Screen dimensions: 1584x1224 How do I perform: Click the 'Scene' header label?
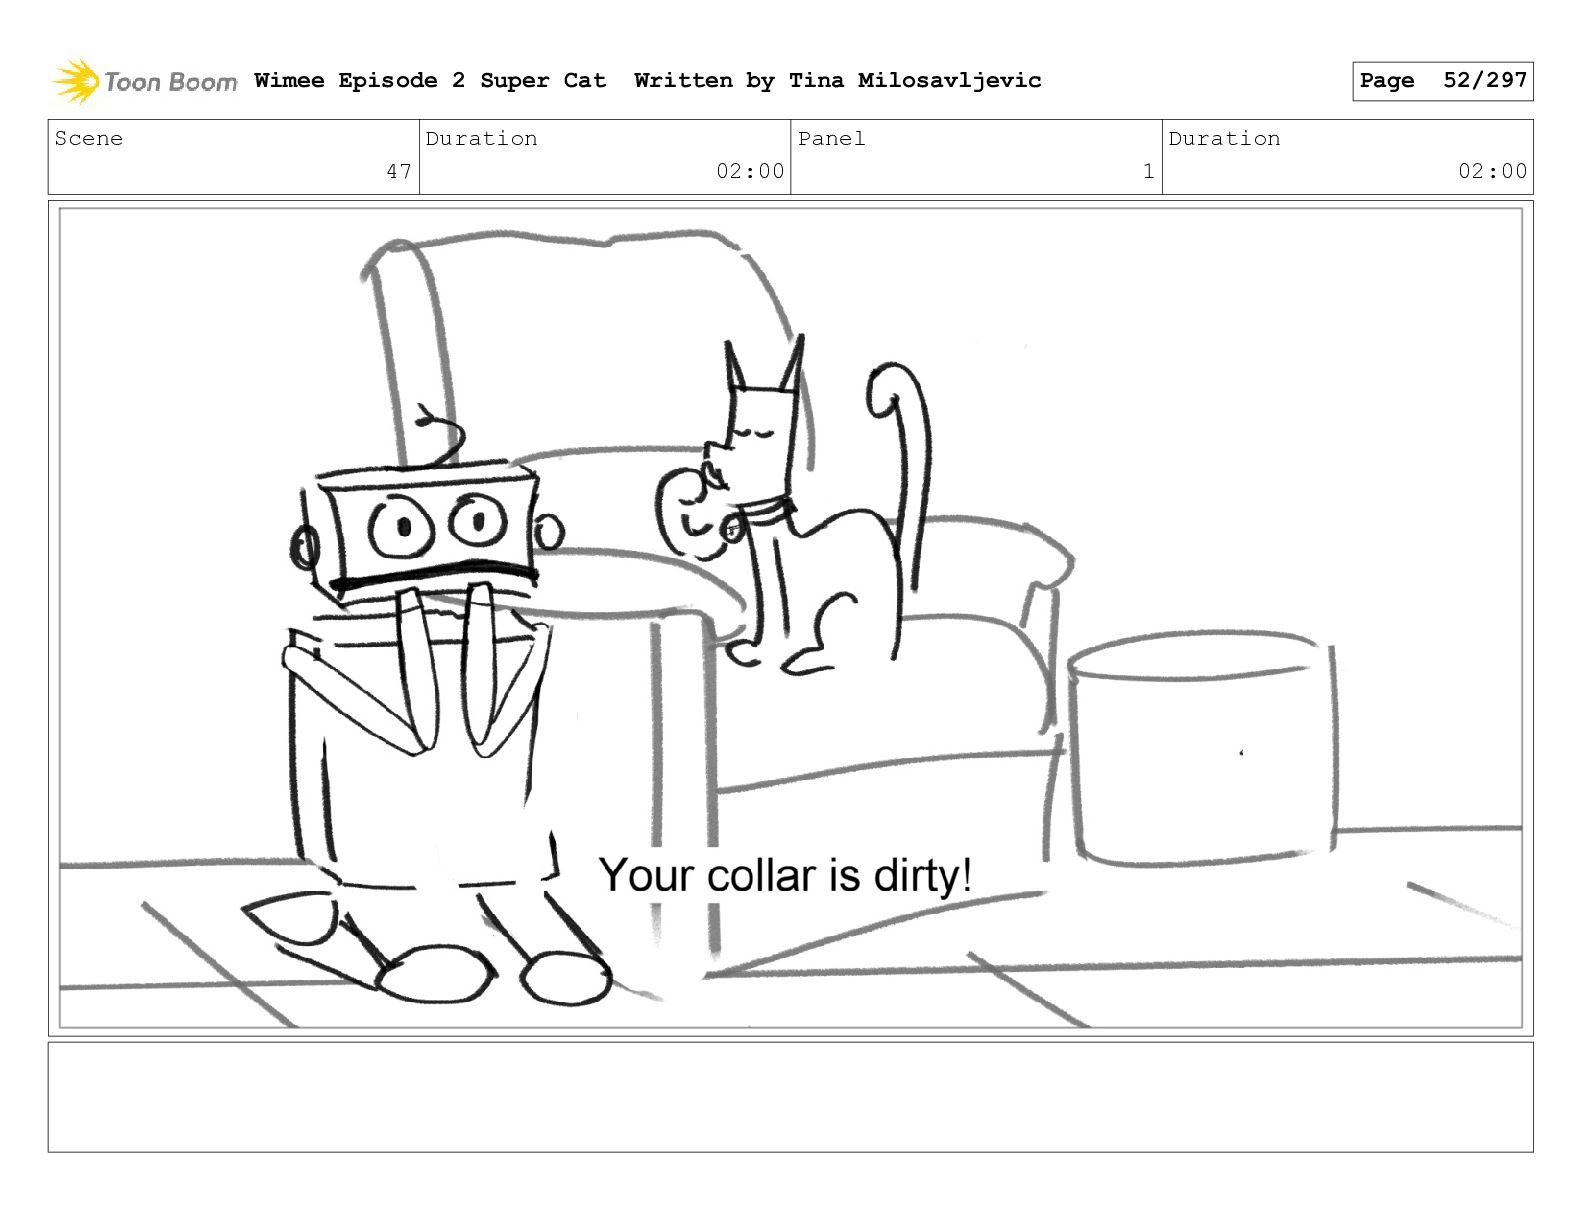click(x=89, y=138)
